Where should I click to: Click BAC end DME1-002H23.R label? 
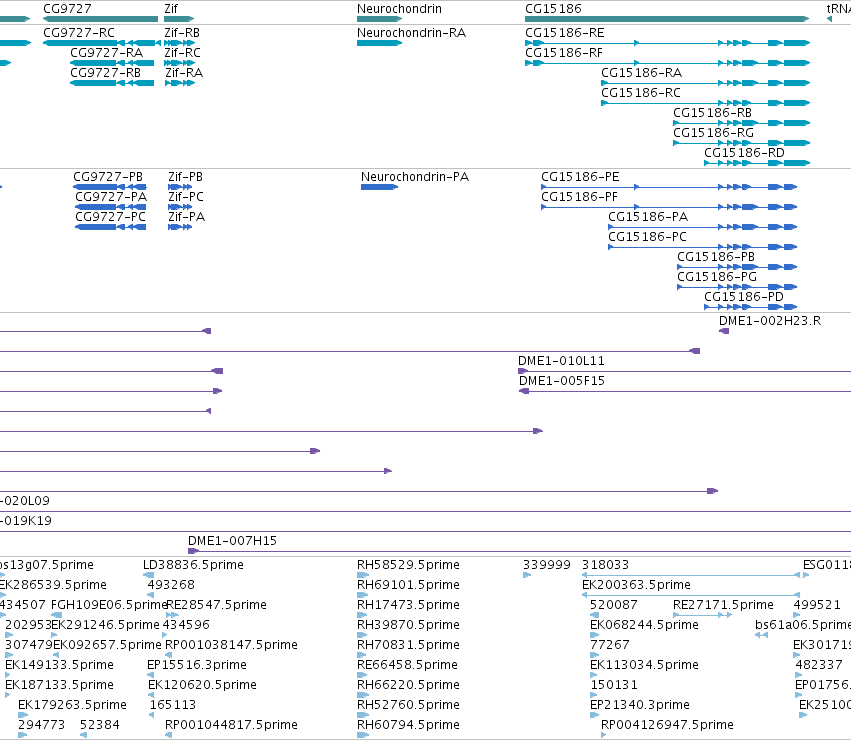770,321
